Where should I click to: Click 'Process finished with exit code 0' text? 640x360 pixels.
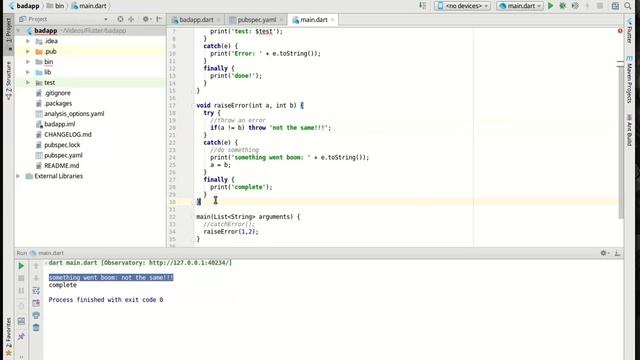tap(106, 300)
